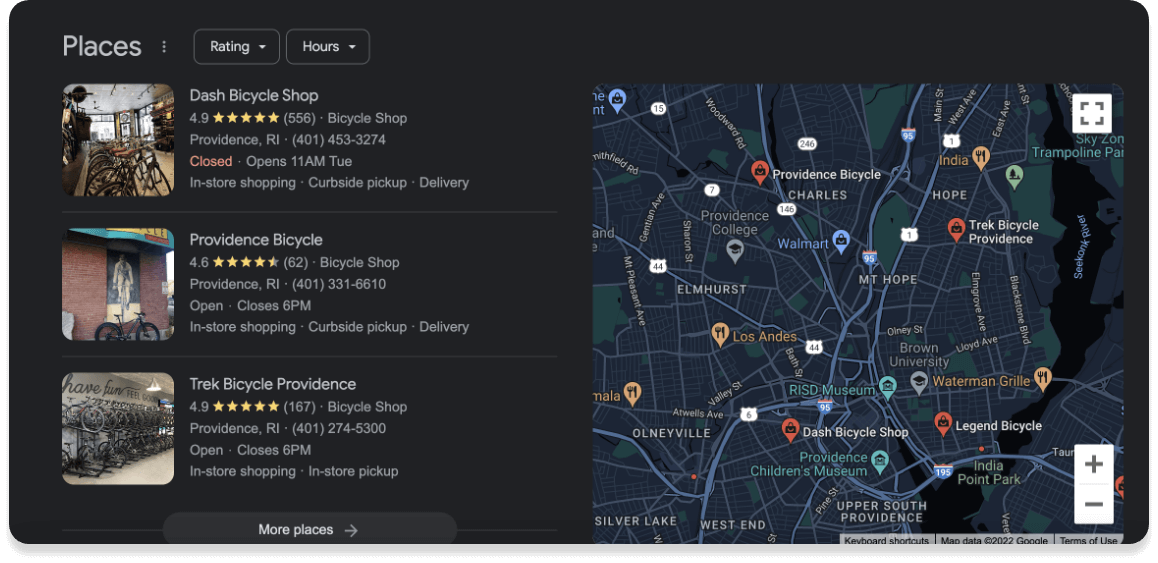1158x563 pixels.
Task: Click the Trek listing 'In-store pickup' text
Action: click(353, 471)
